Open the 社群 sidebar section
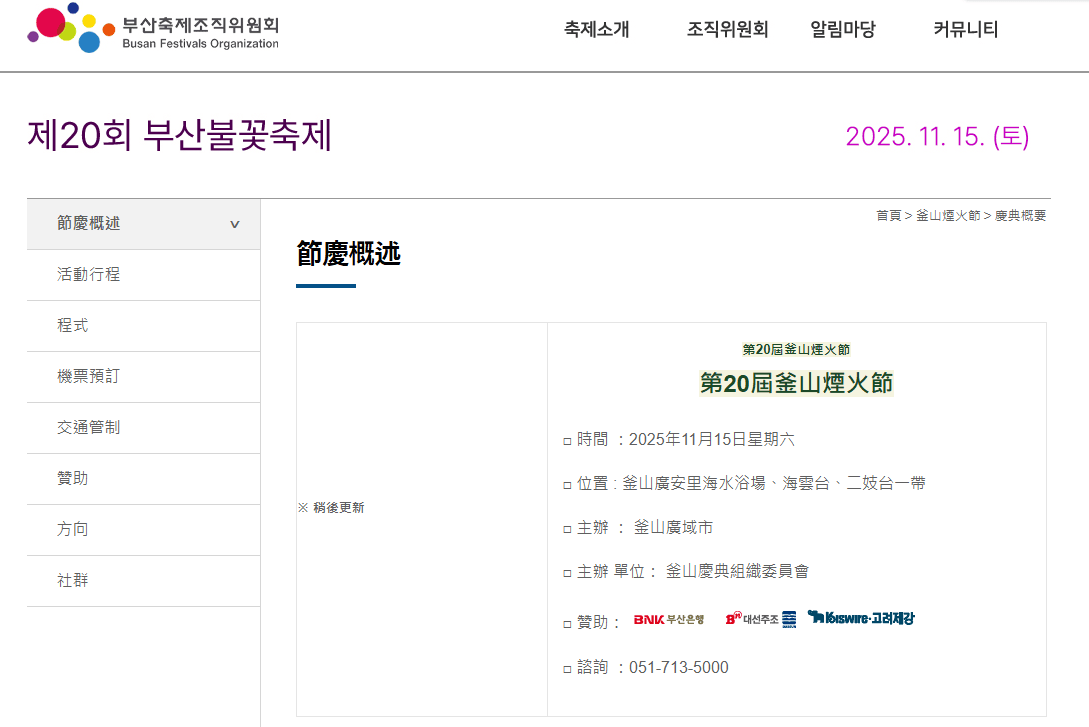 tap(72, 580)
